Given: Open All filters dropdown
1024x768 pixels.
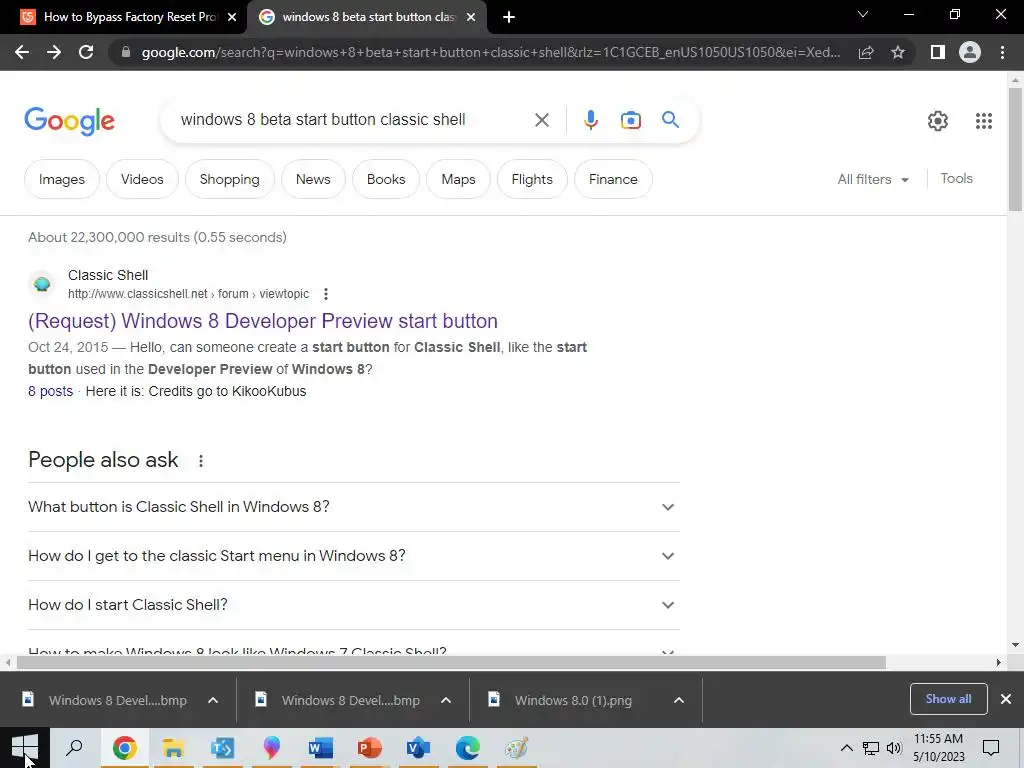Looking at the screenshot, I should tap(873, 180).
